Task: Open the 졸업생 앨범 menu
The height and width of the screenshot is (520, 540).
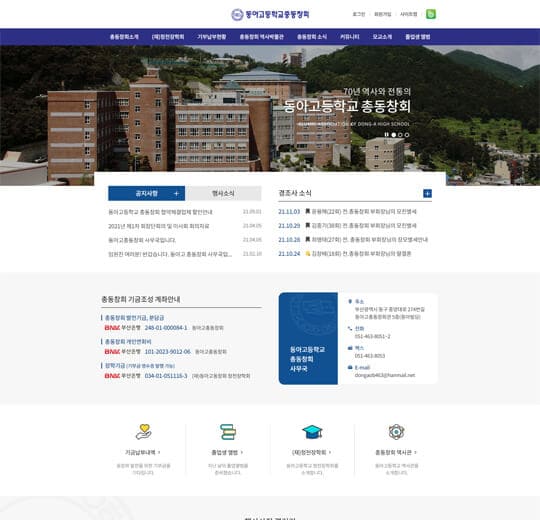Action: click(417, 37)
